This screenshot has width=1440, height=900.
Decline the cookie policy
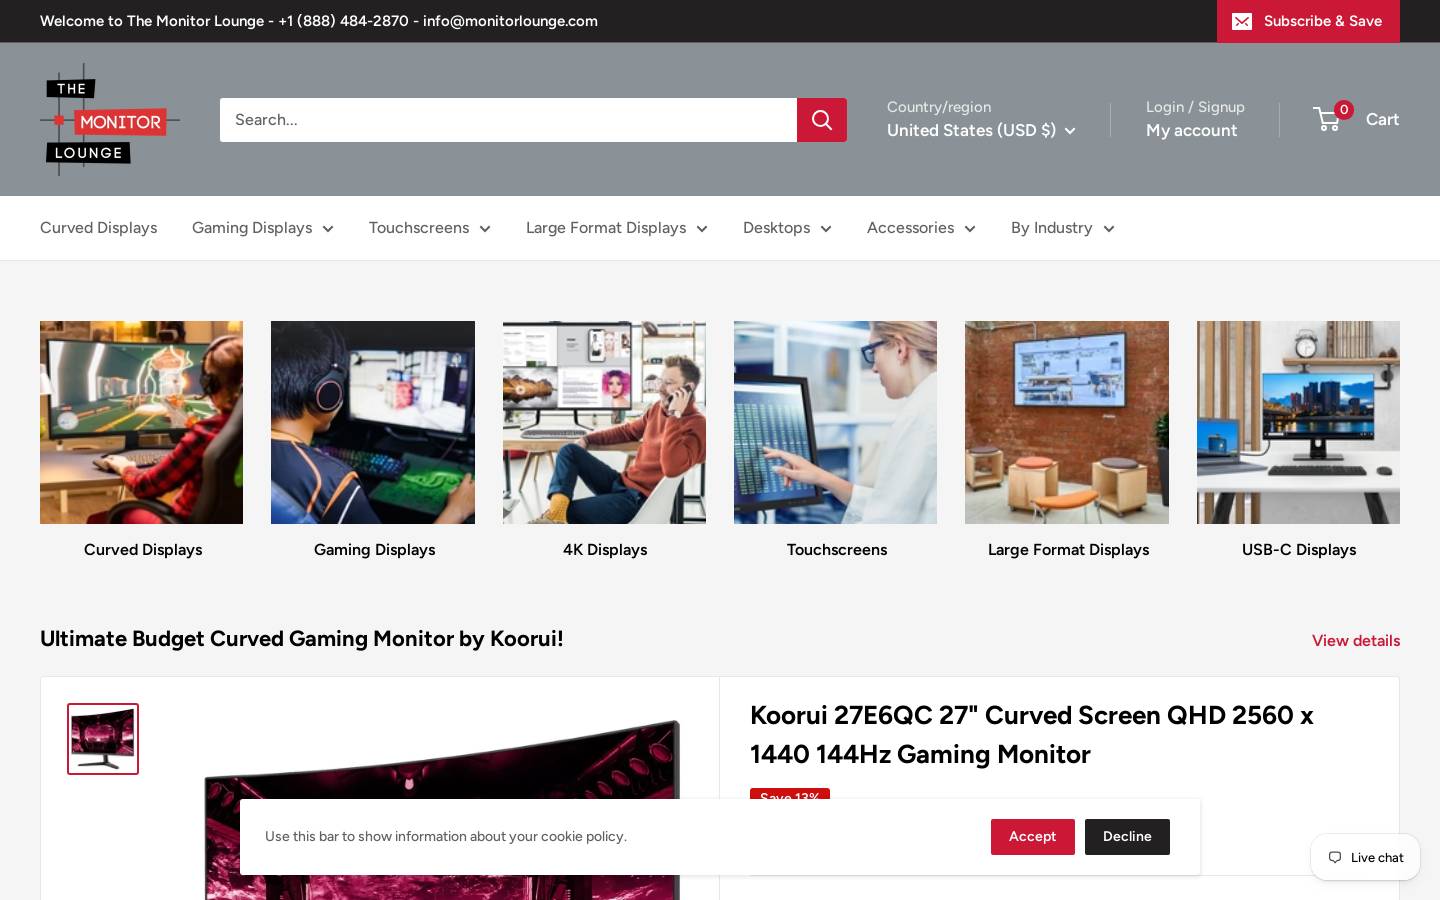(x=1127, y=837)
